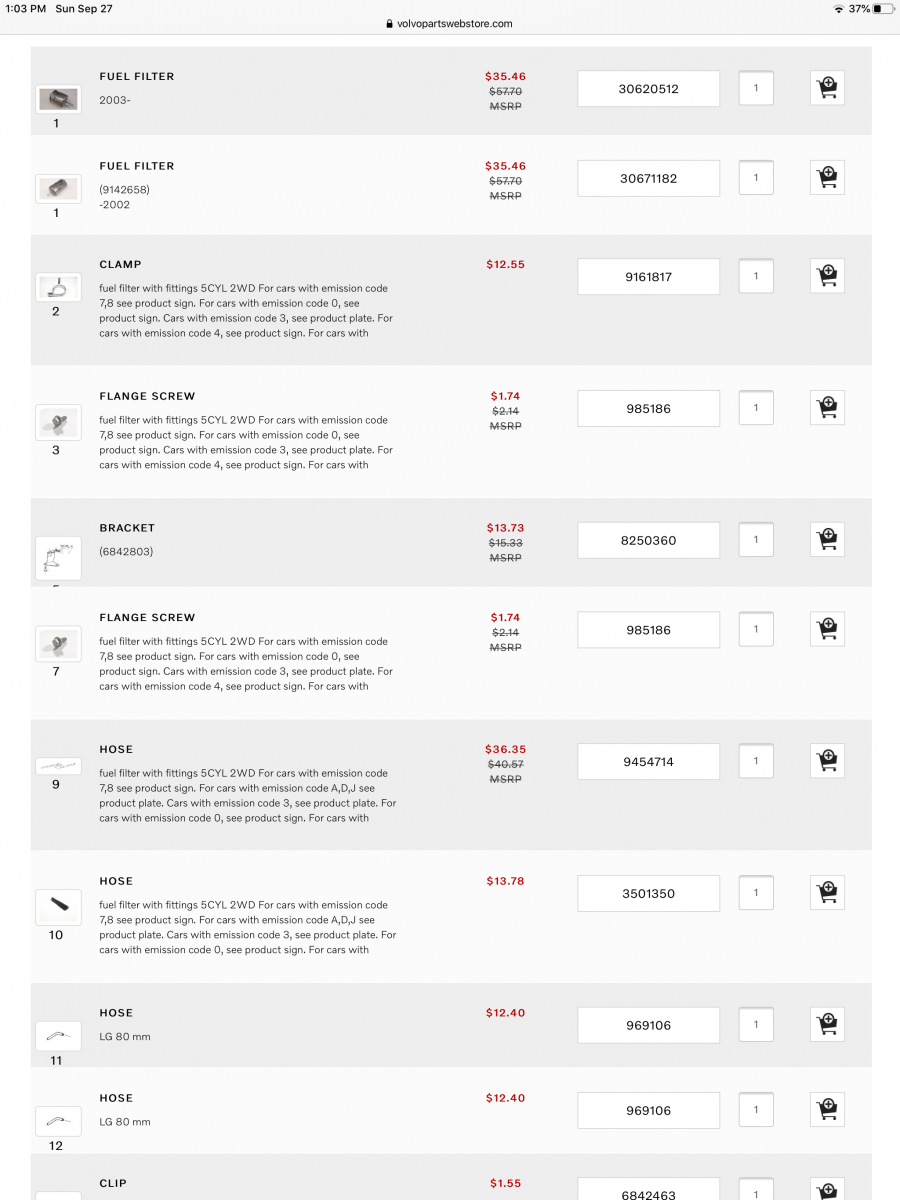
Task: View the clamp thumbnail image
Action: [x=58, y=288]
